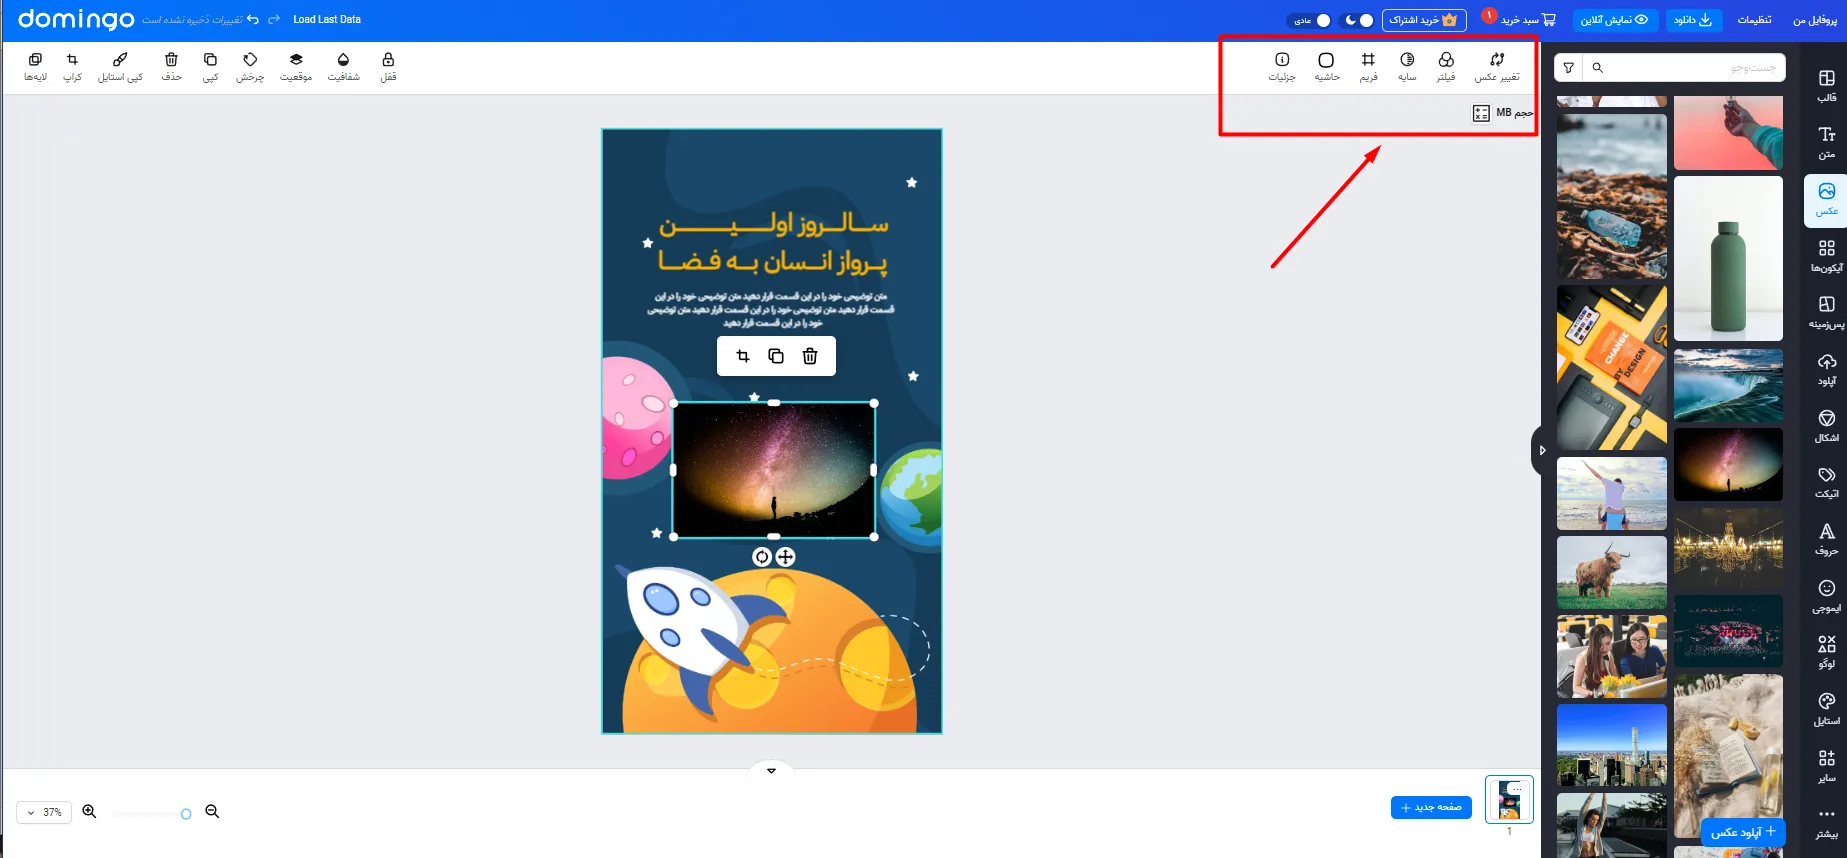
Task: Select the starry galaxy photo in panel
Action: click(1728, 465)
